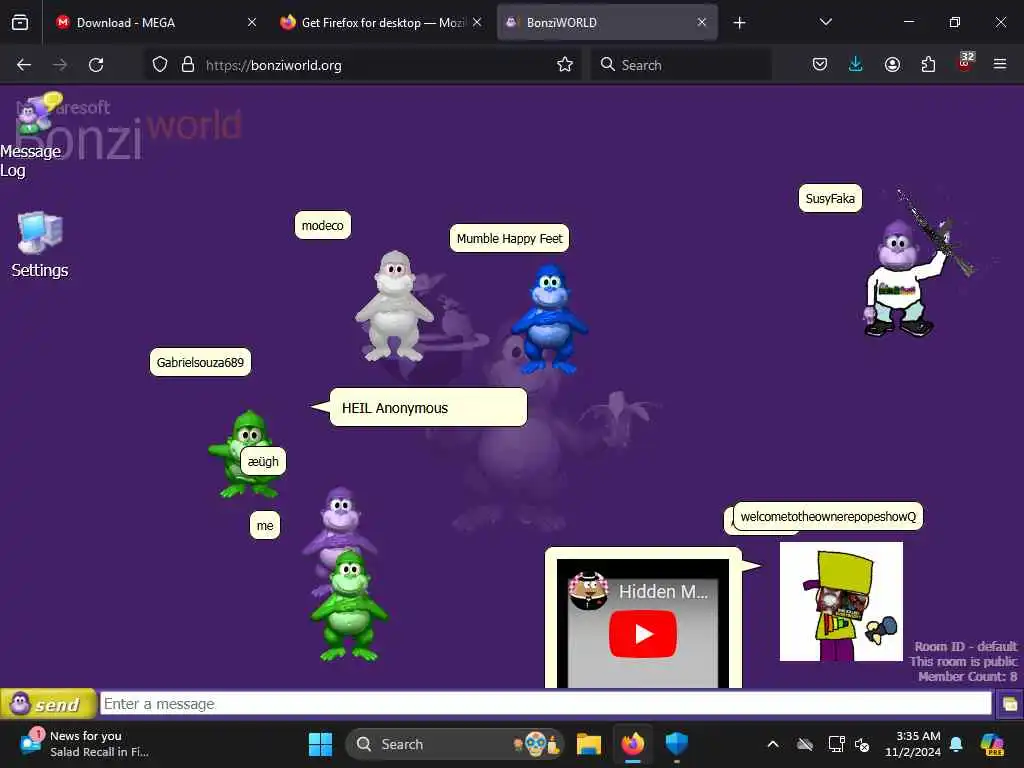The width and height of the screenshot is (1024, 768).
Task: Click the Firefox taskbar icon
Action: pyautogui.click(x=633, y=744)
